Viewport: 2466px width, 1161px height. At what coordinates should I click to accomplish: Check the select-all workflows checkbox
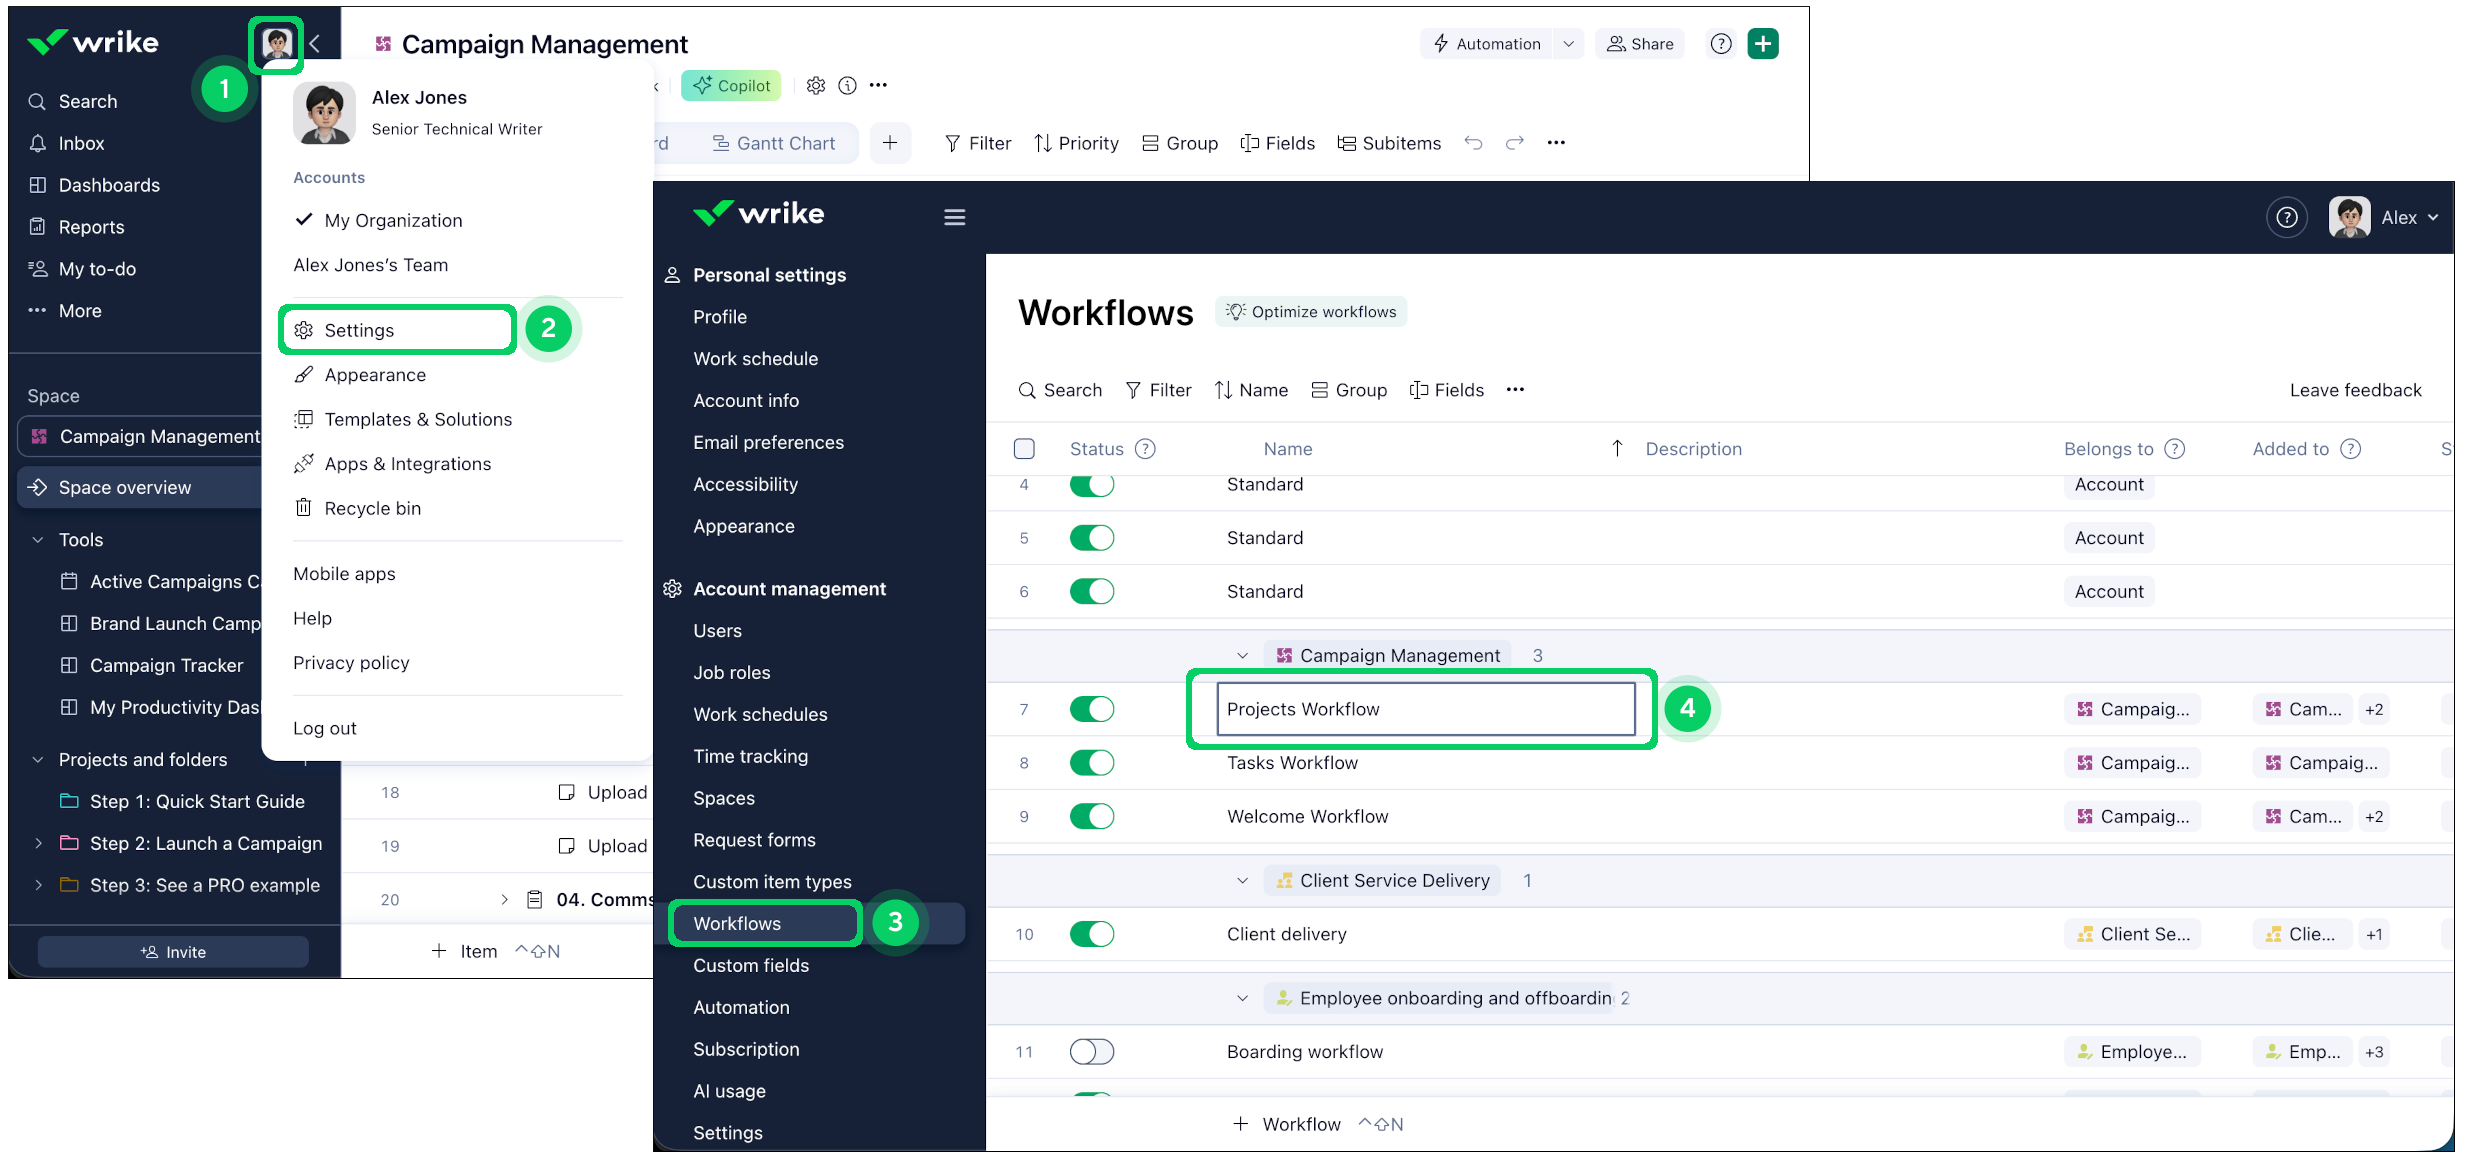pos(1024,449)
